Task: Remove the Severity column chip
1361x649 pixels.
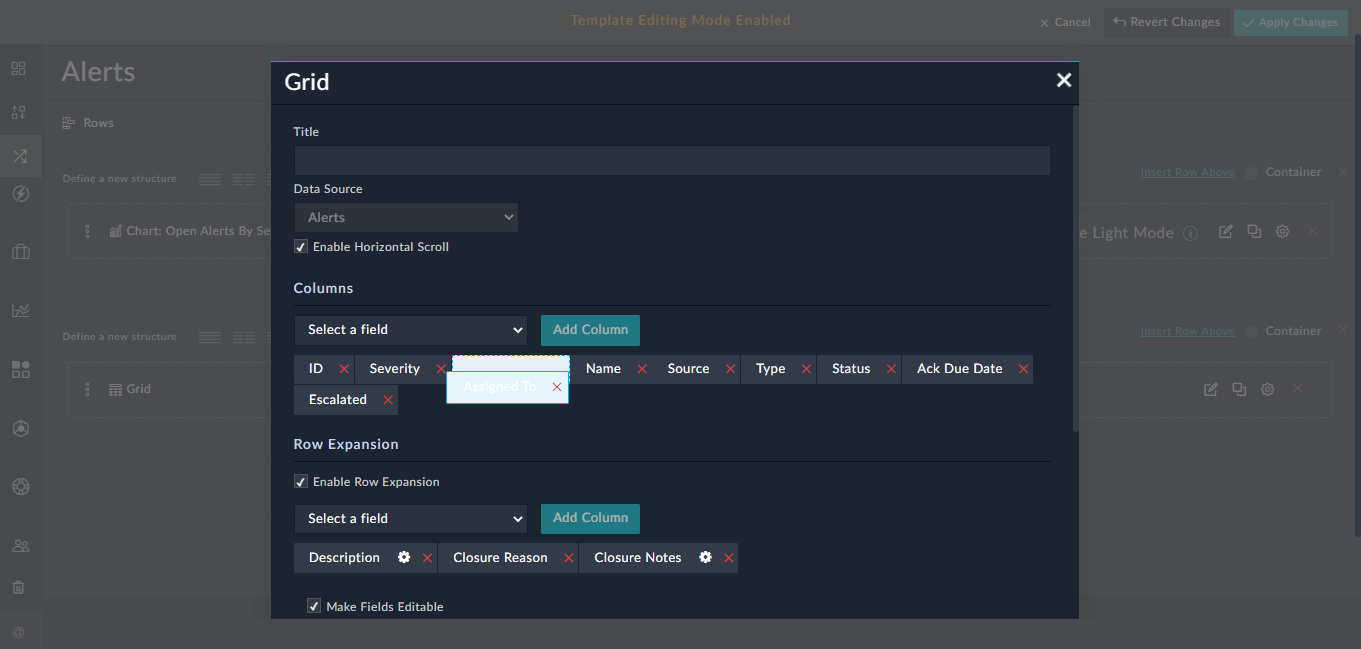Action: [x=441, y=369]
